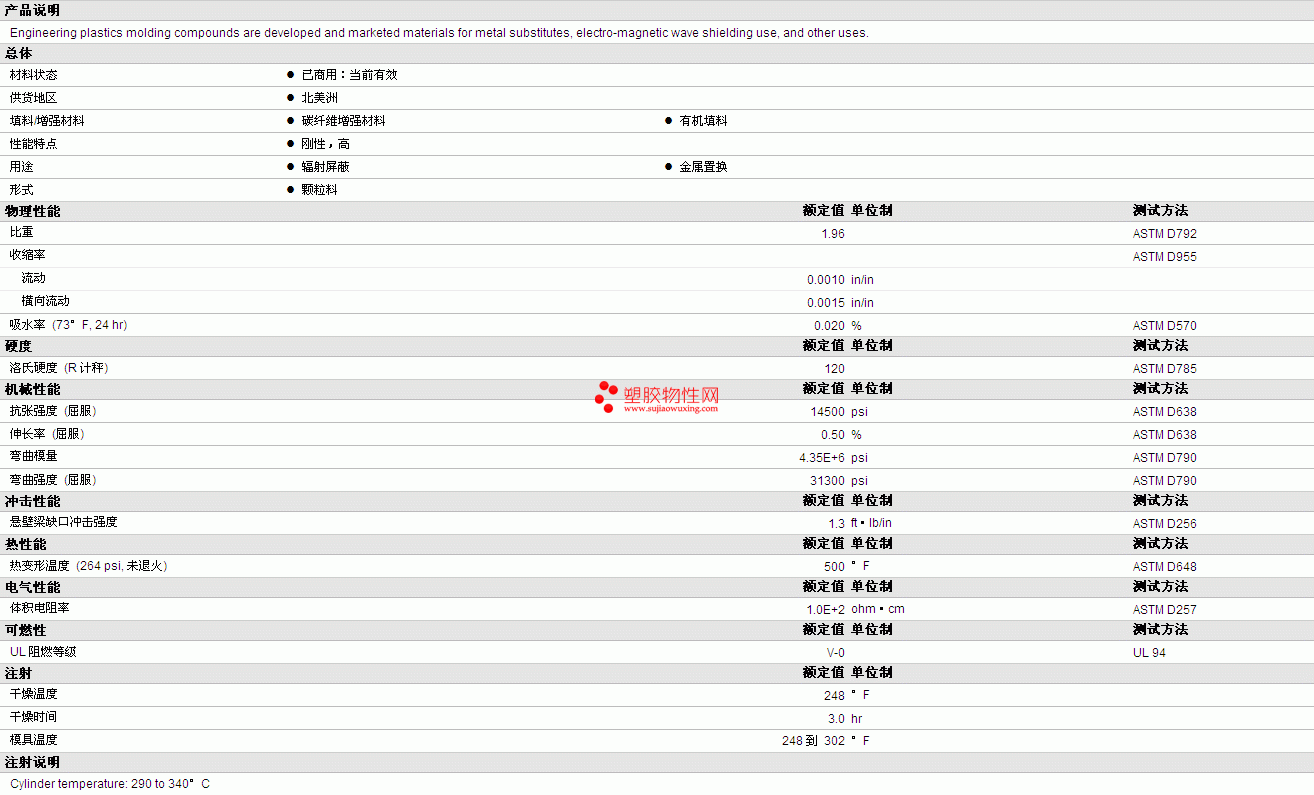Viewport: 1314px width, 795px height.
Task: Click 'ASTM D790' in the 弯曲强度 row
Action: (x=1164, y=481)
